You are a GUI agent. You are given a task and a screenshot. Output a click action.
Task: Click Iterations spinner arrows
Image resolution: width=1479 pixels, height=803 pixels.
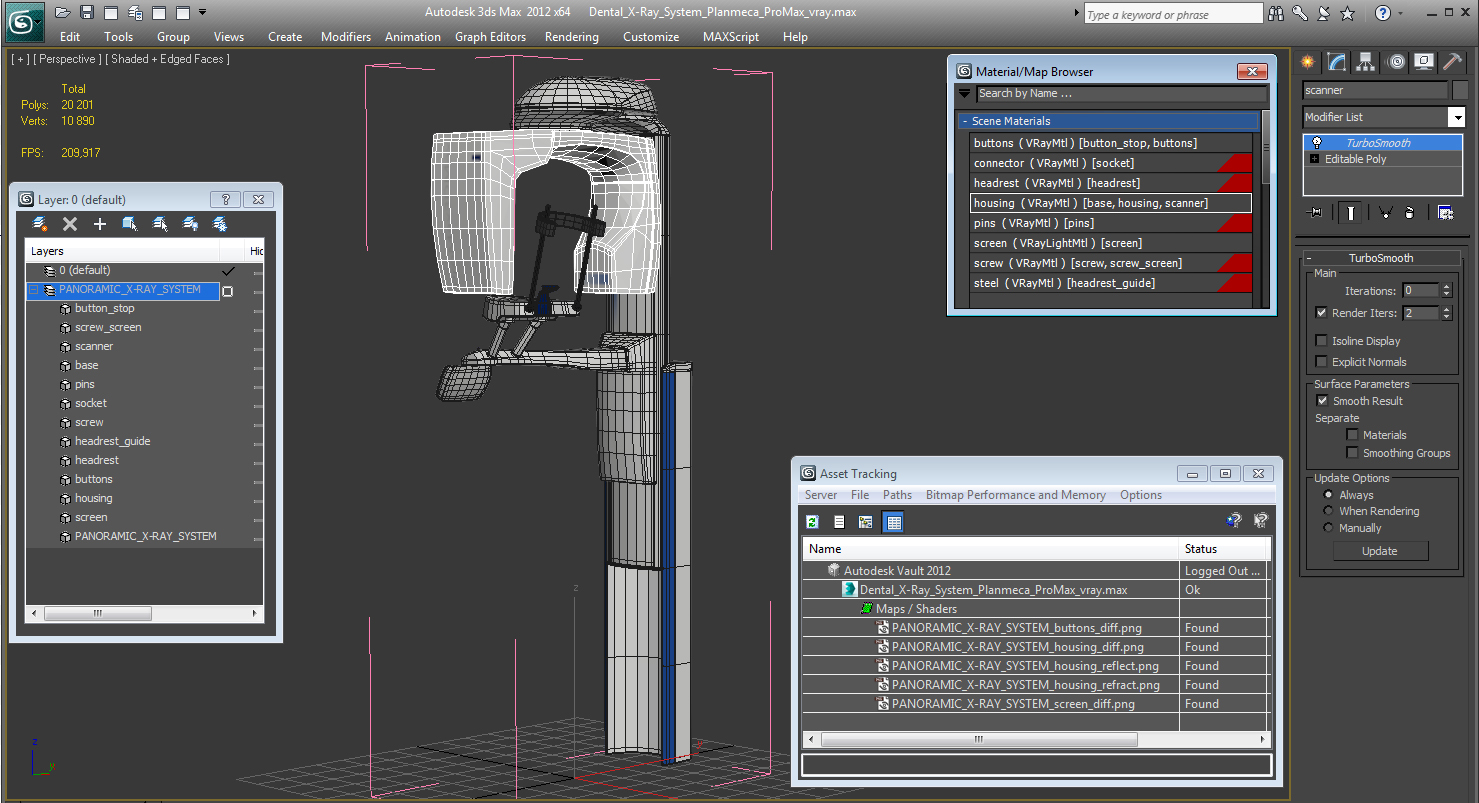coord(1447,291)
